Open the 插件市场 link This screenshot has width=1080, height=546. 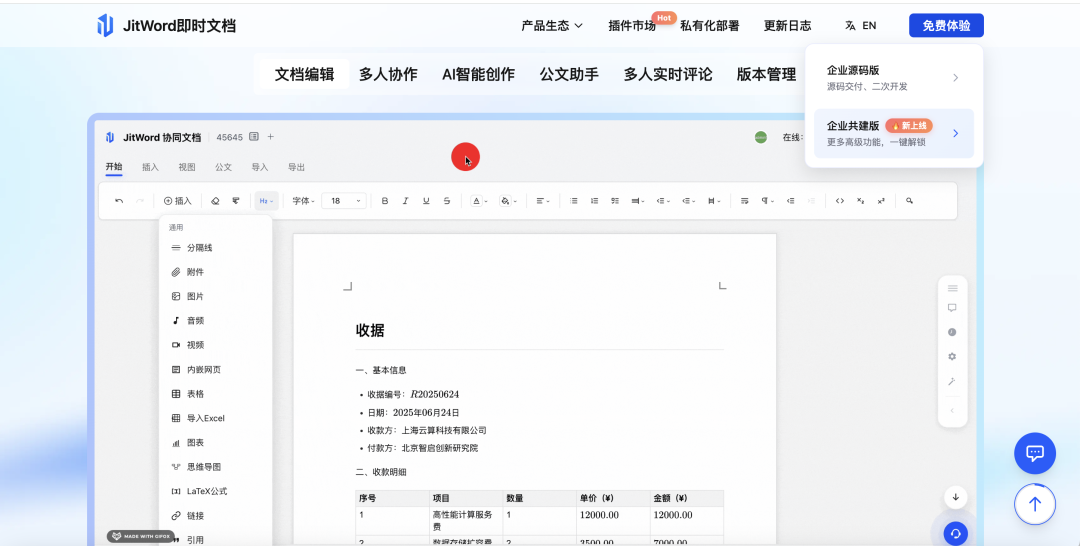click(632, 25)
